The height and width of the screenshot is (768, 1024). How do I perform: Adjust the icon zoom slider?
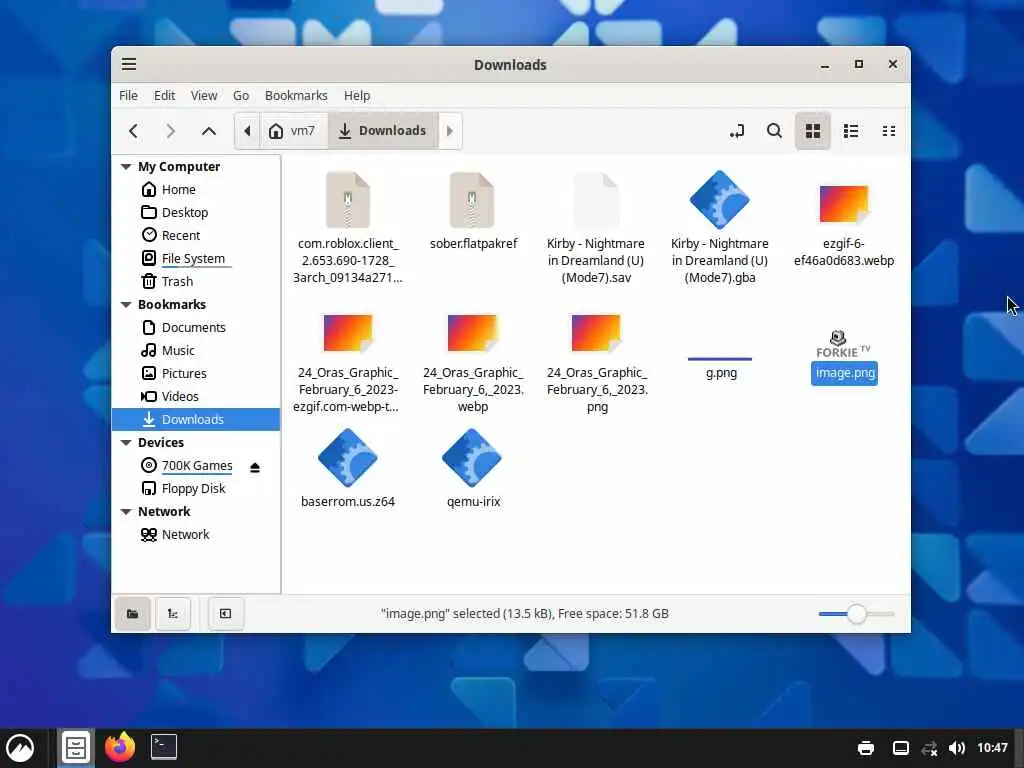856,613
